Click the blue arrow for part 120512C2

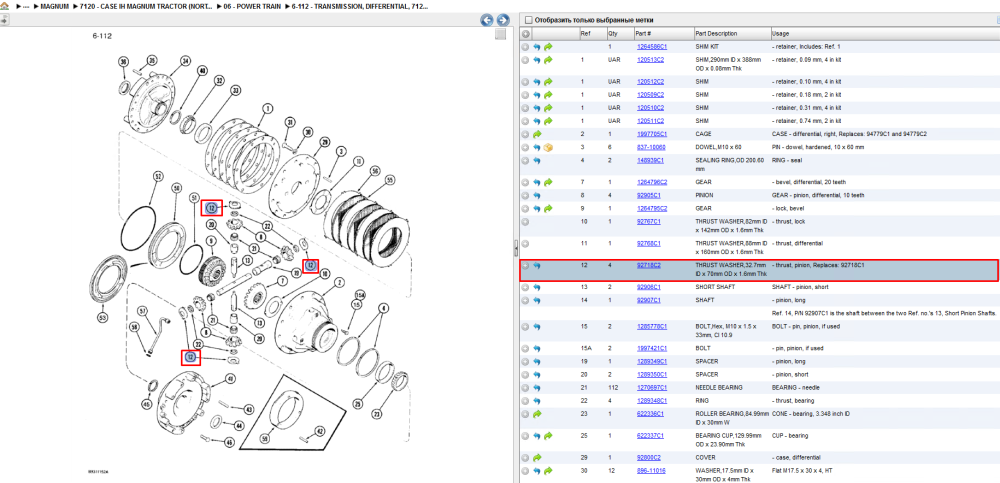pyautogui.click(x=537, y=82)
